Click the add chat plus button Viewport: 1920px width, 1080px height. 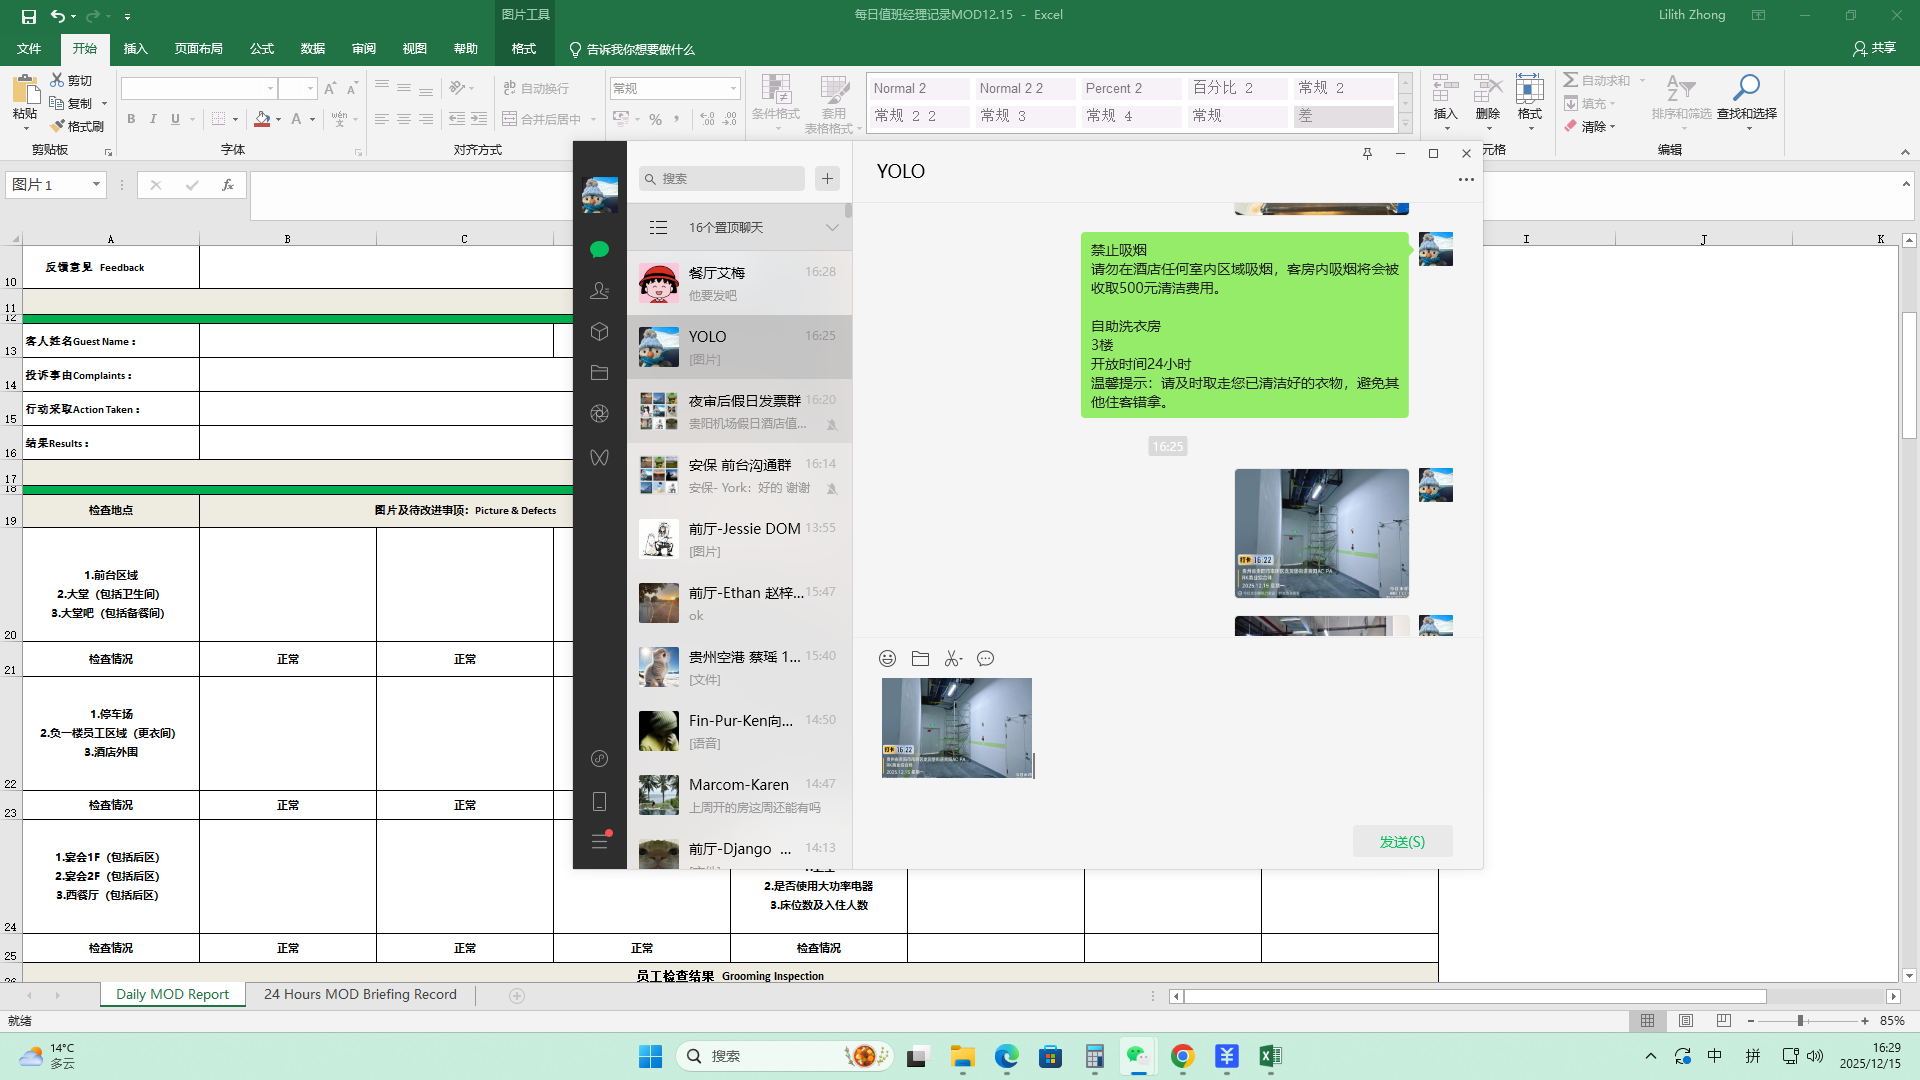(827, 178)
